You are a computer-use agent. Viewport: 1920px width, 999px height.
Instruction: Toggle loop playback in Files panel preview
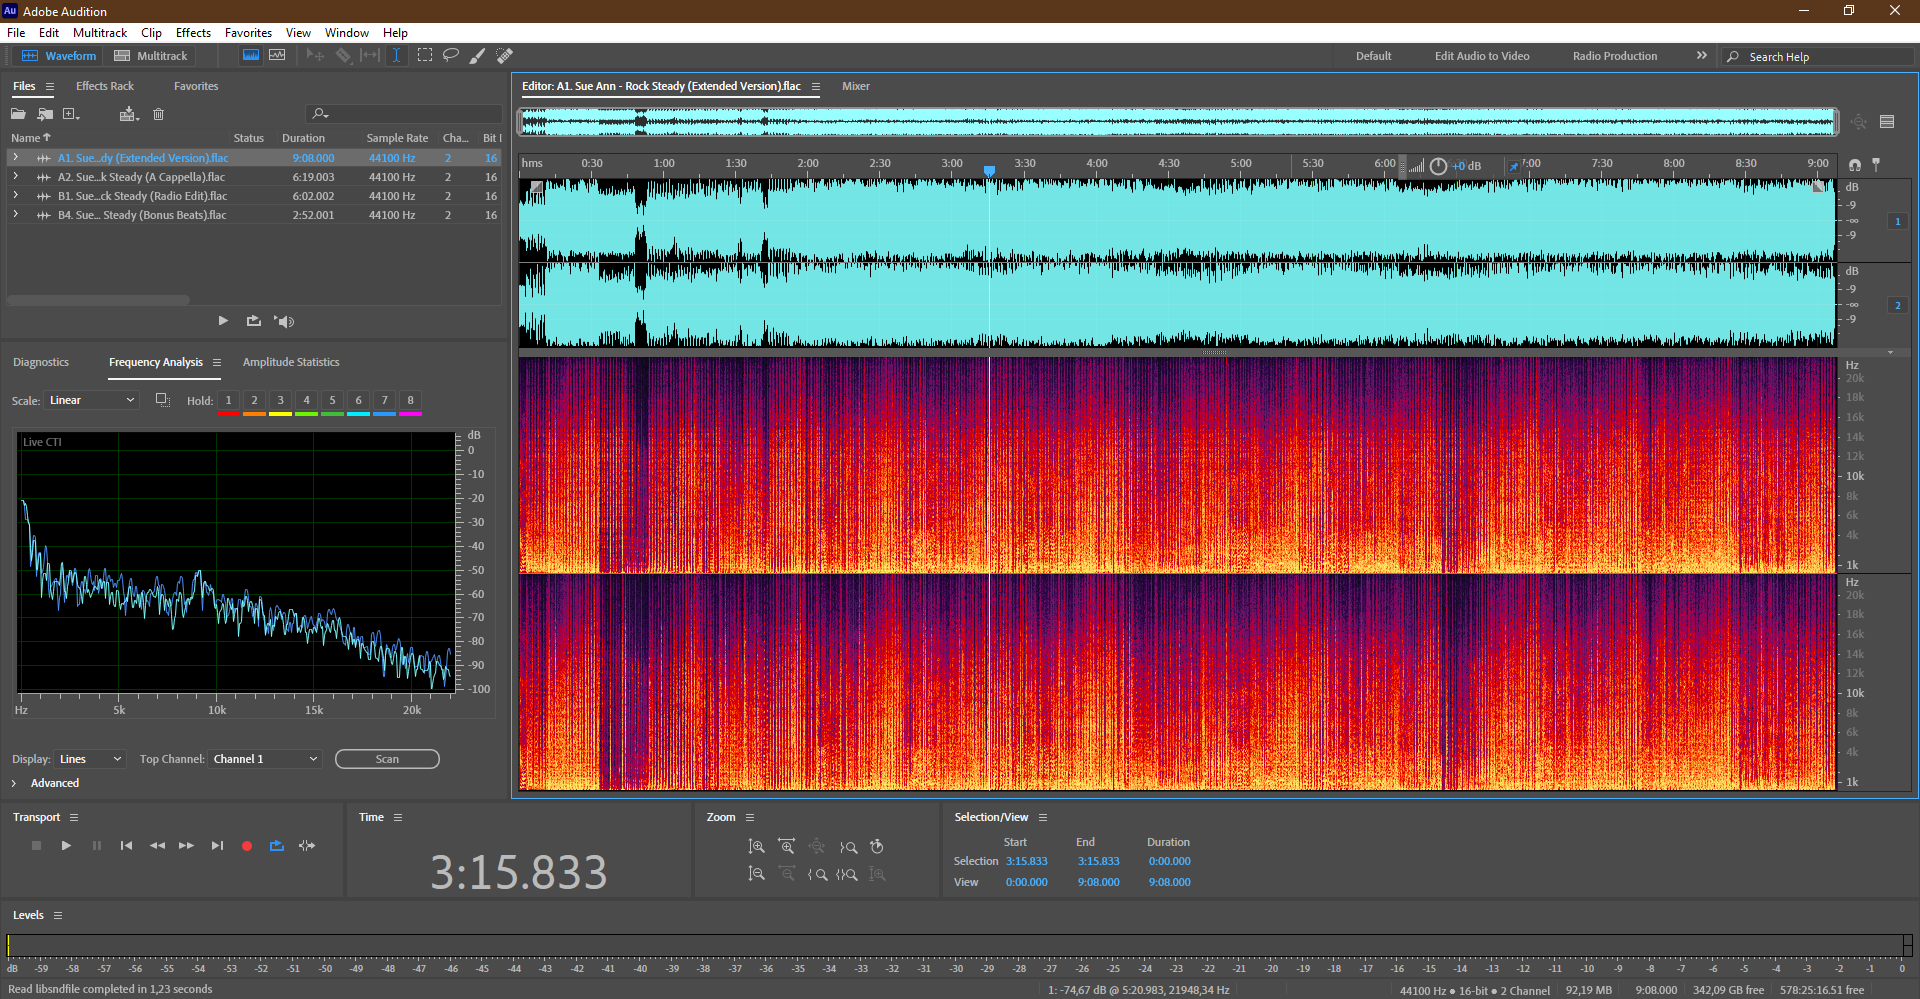[254, 321]
